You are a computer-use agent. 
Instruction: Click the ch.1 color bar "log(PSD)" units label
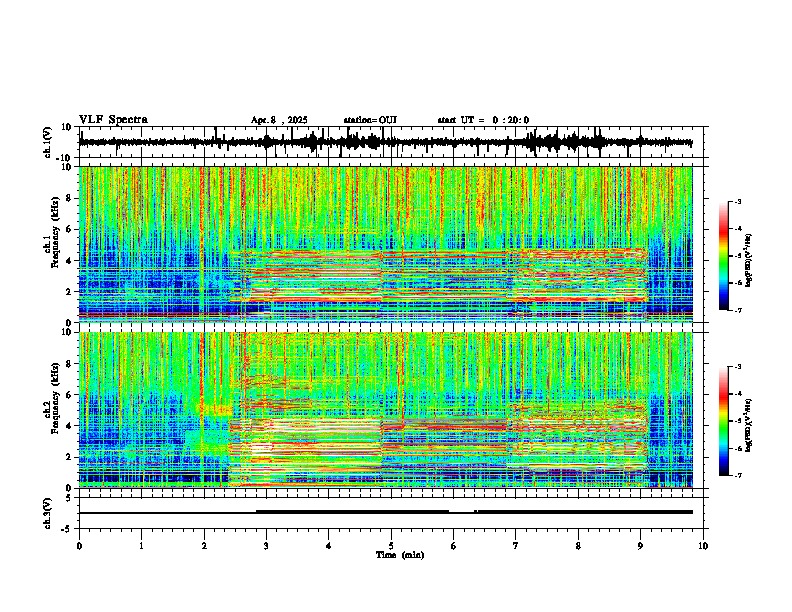748,260
